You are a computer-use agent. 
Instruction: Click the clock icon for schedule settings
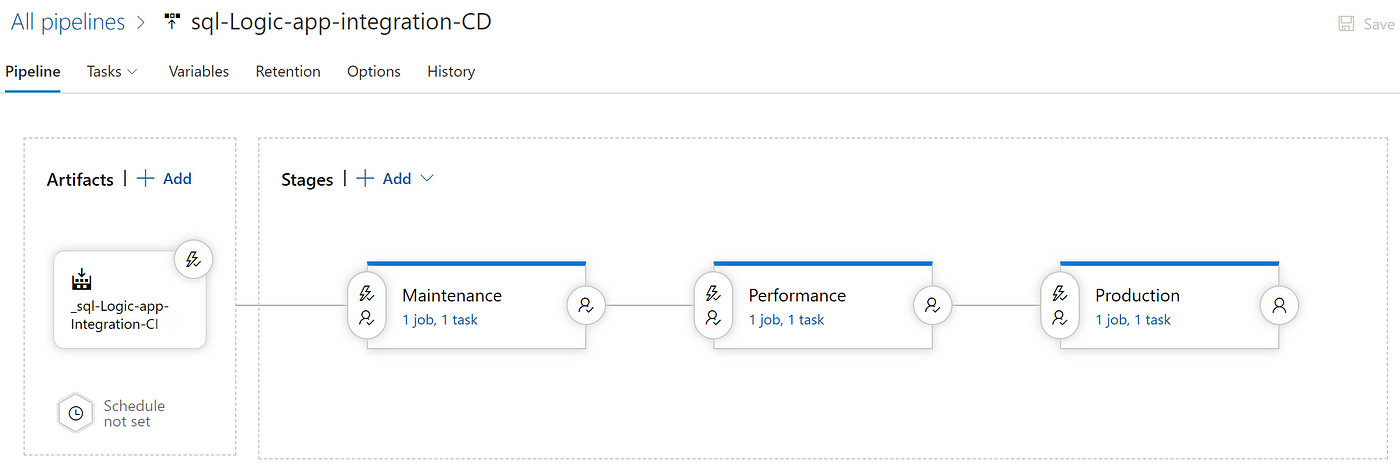75,413
